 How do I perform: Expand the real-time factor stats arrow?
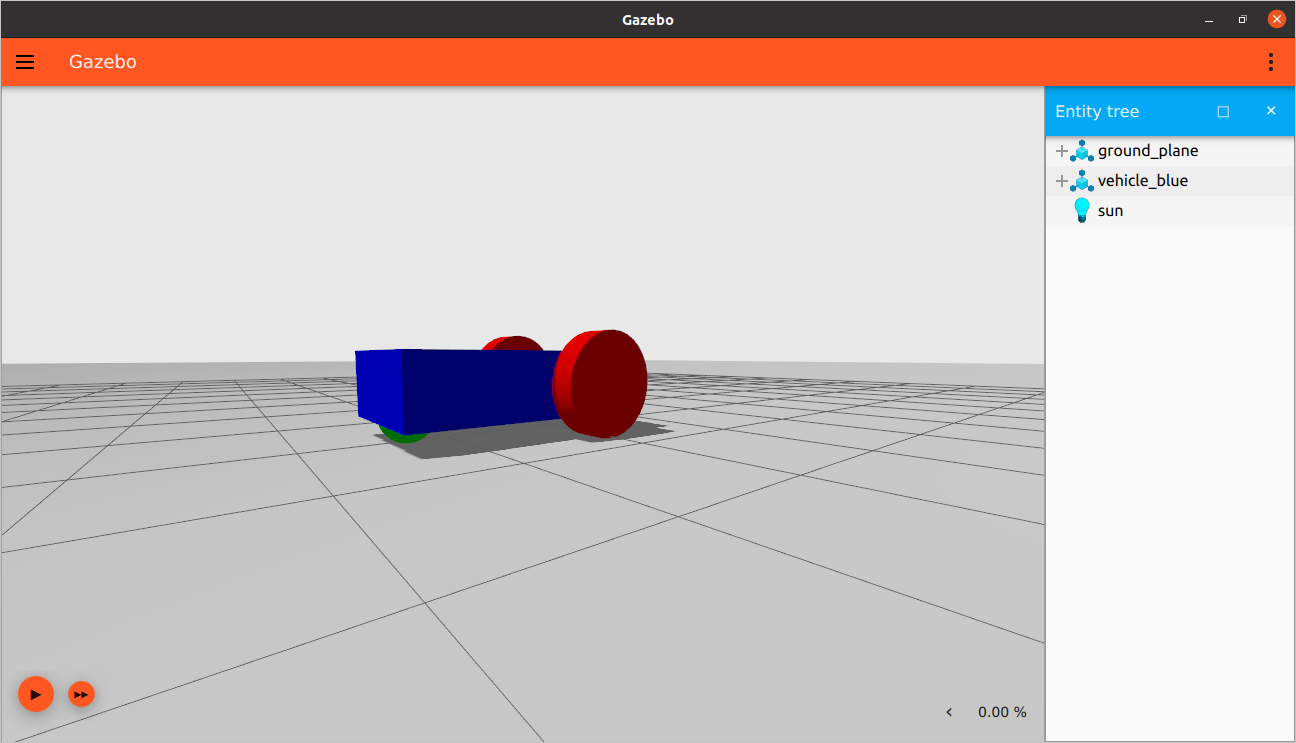949,712
